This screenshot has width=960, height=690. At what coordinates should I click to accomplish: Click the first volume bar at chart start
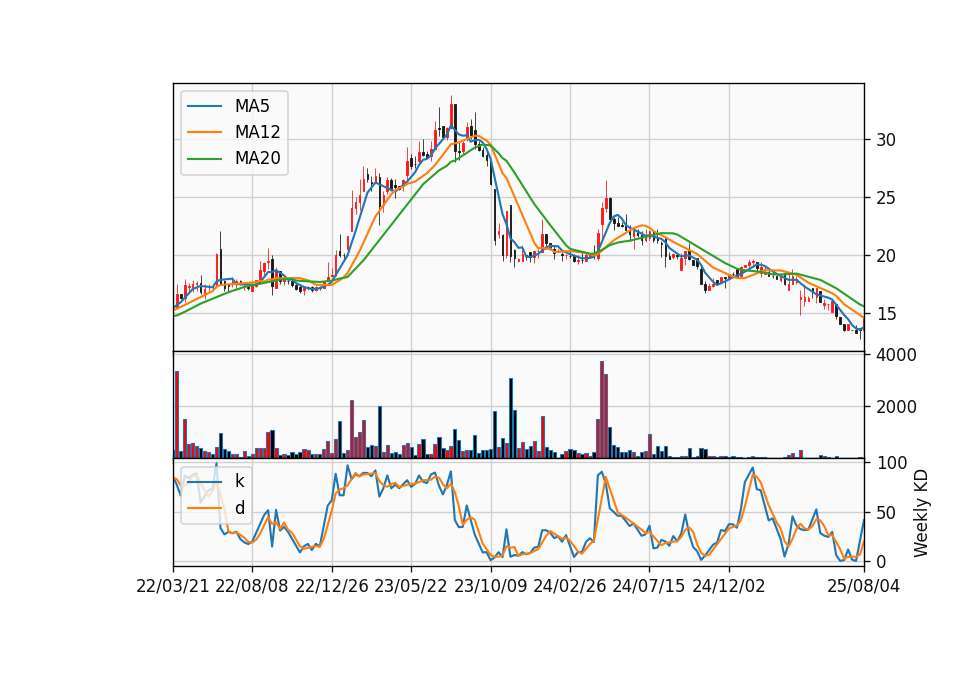(177, 414)
